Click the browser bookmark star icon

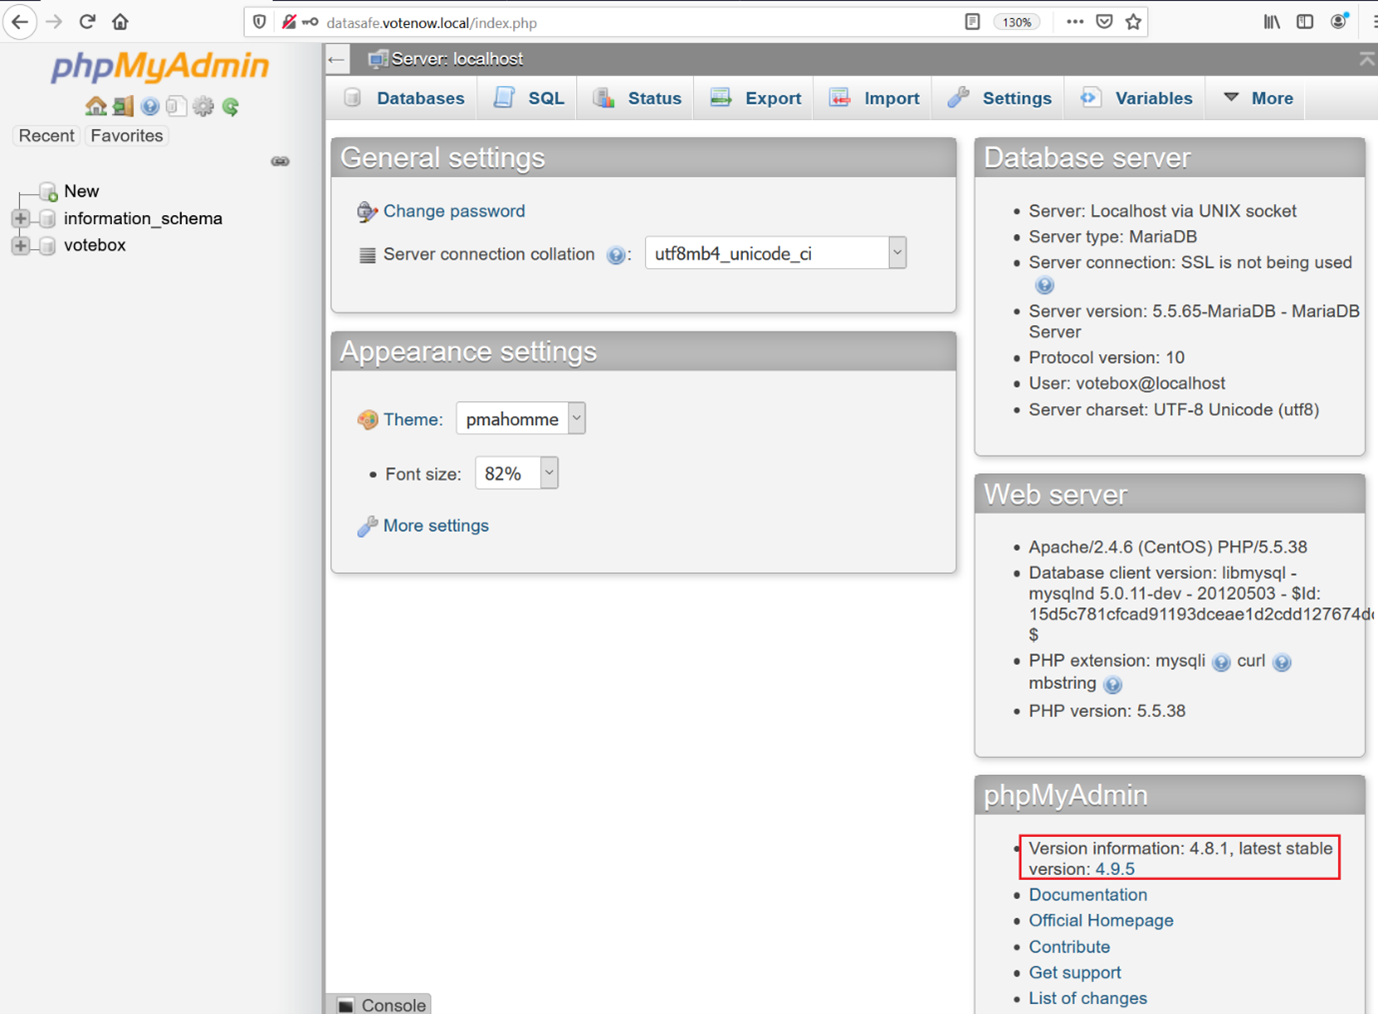[x=1133, y=22]
